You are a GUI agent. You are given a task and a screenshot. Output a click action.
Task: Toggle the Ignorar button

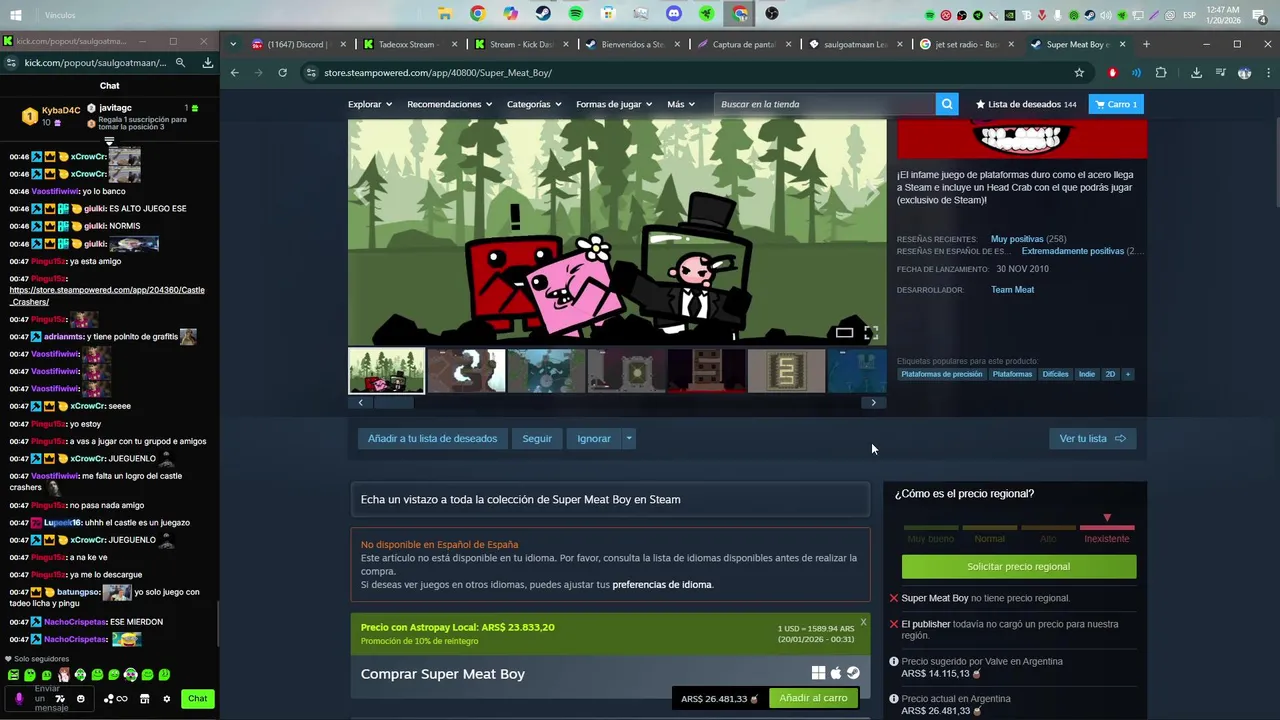point(594,439)
